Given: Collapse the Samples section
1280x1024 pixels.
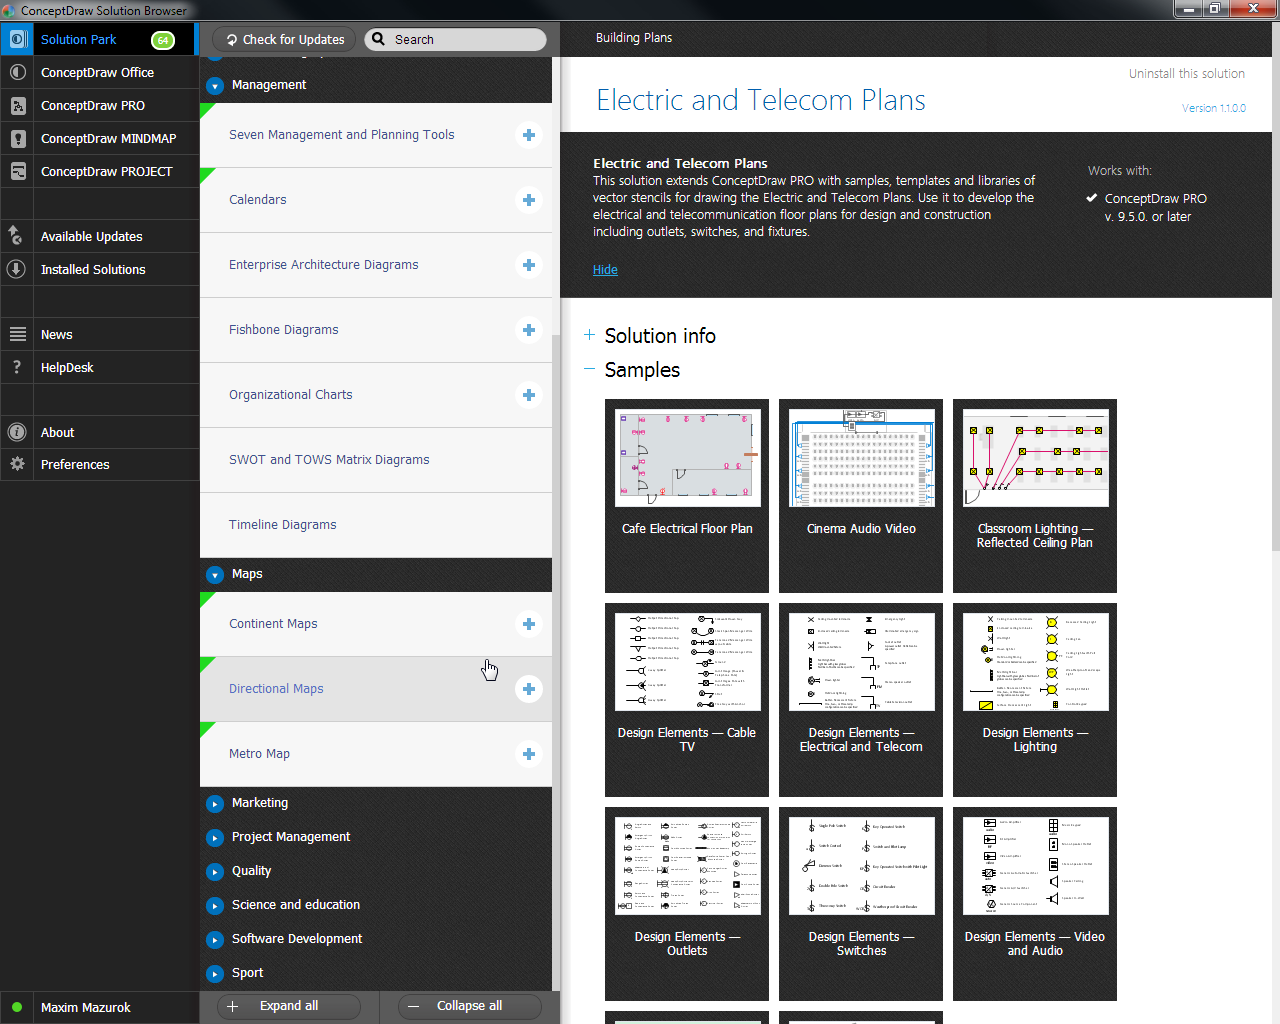Looking at the screenshot, I should [590, 370].
